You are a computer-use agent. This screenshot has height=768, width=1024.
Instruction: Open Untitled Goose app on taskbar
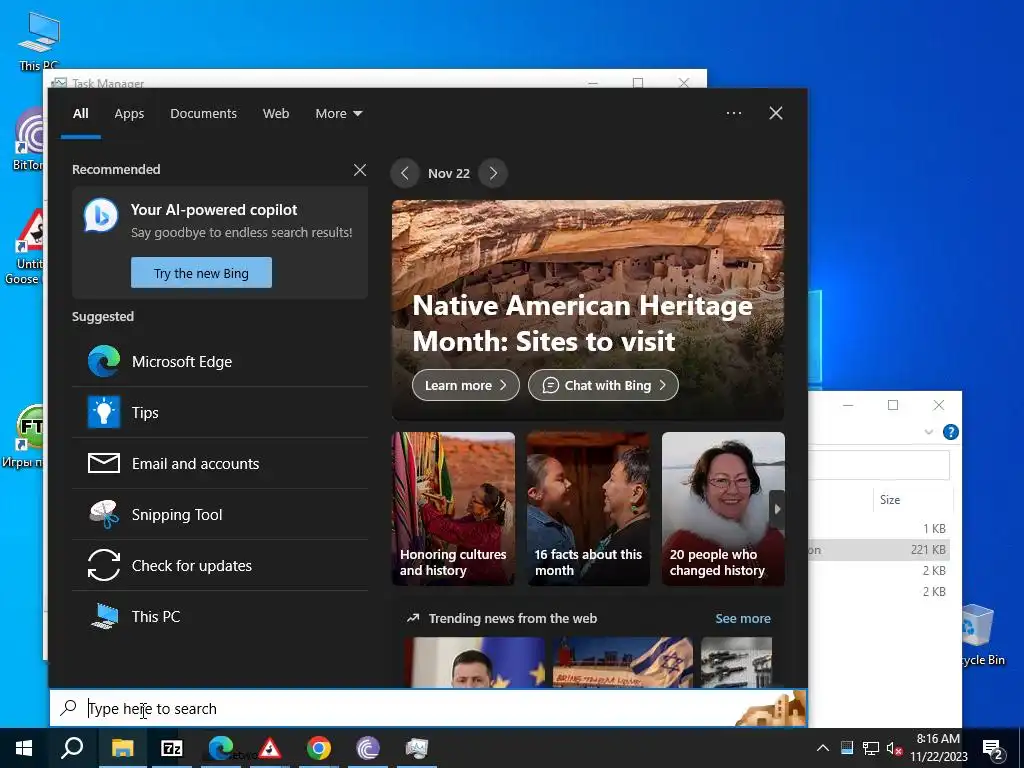(x=270, y=748)
